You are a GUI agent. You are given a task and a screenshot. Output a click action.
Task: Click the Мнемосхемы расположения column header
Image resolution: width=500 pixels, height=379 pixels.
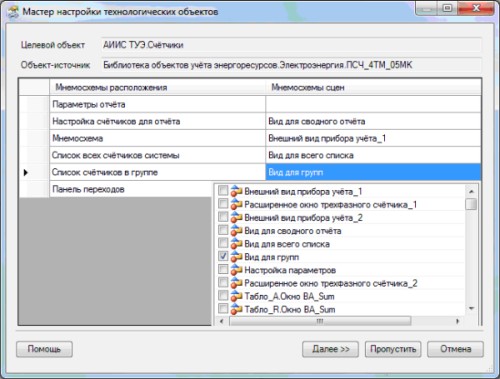[158, 87]
